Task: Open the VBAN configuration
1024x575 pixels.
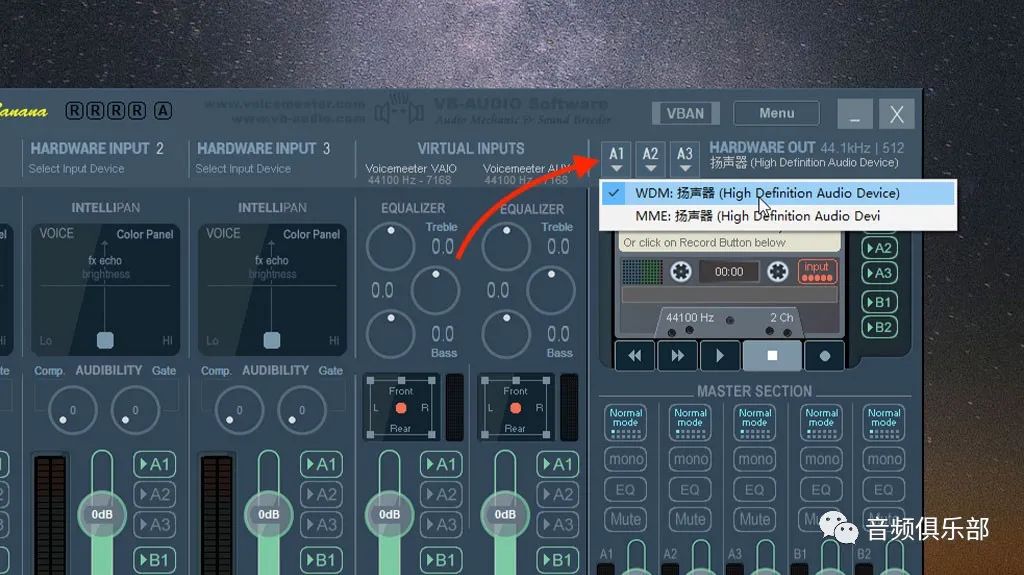Action: tap(685, 113)
